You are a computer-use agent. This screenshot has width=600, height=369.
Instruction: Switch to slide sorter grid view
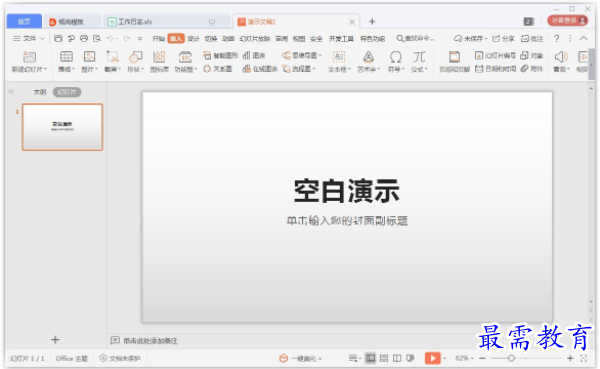(384, 358)
